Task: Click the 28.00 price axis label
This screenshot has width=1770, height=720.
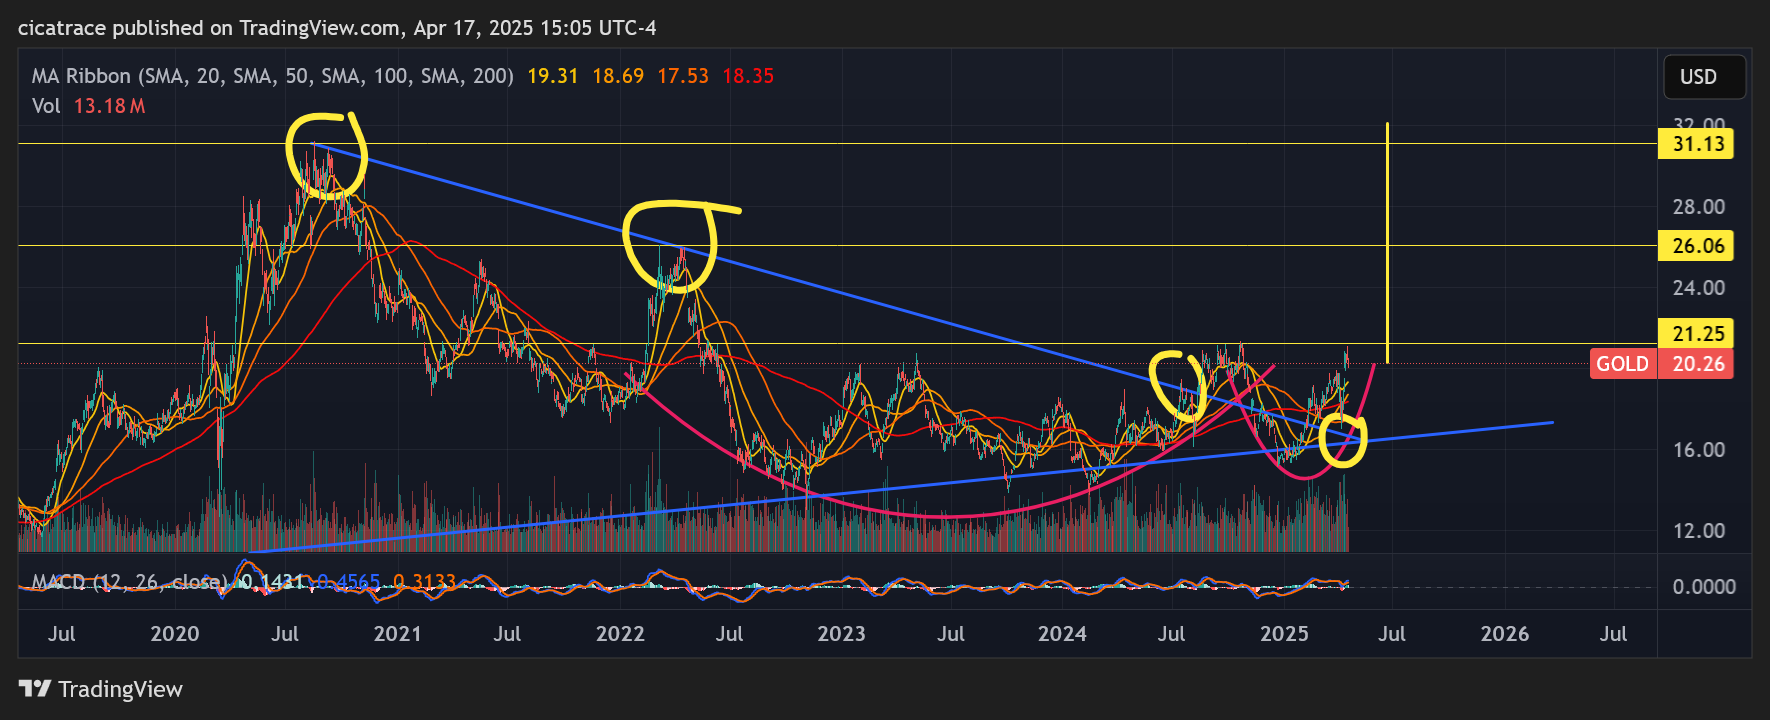Action: click(1699, 207)
